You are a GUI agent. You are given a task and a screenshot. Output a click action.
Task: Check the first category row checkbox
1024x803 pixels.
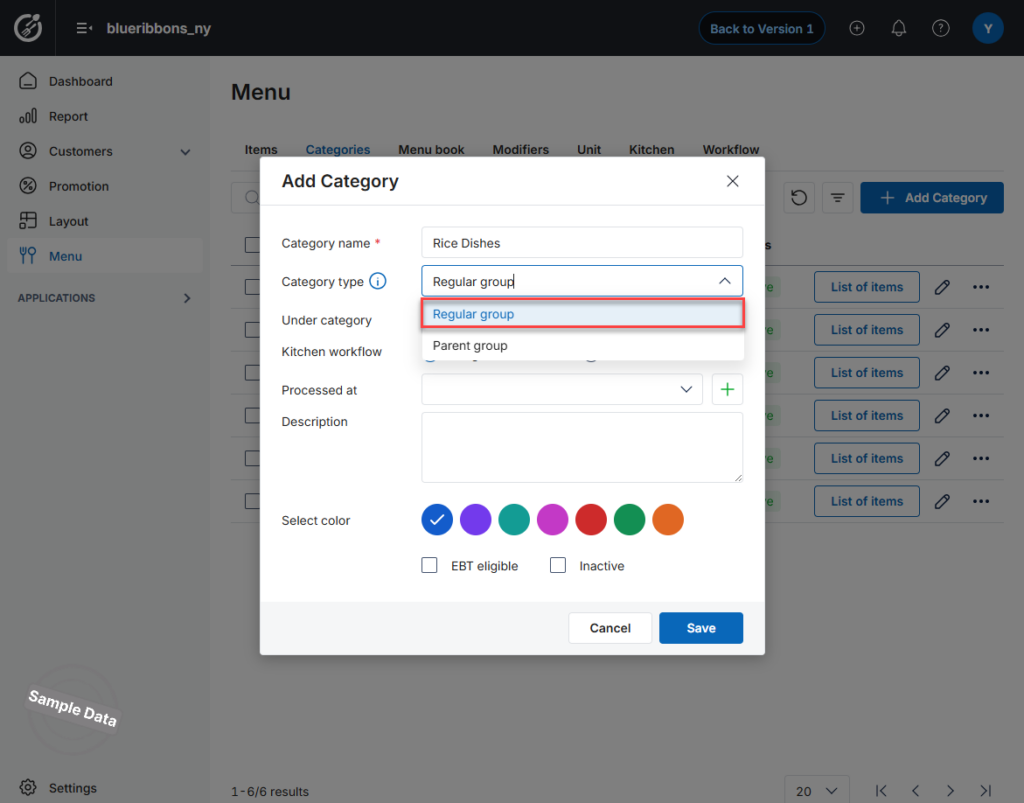252,287
